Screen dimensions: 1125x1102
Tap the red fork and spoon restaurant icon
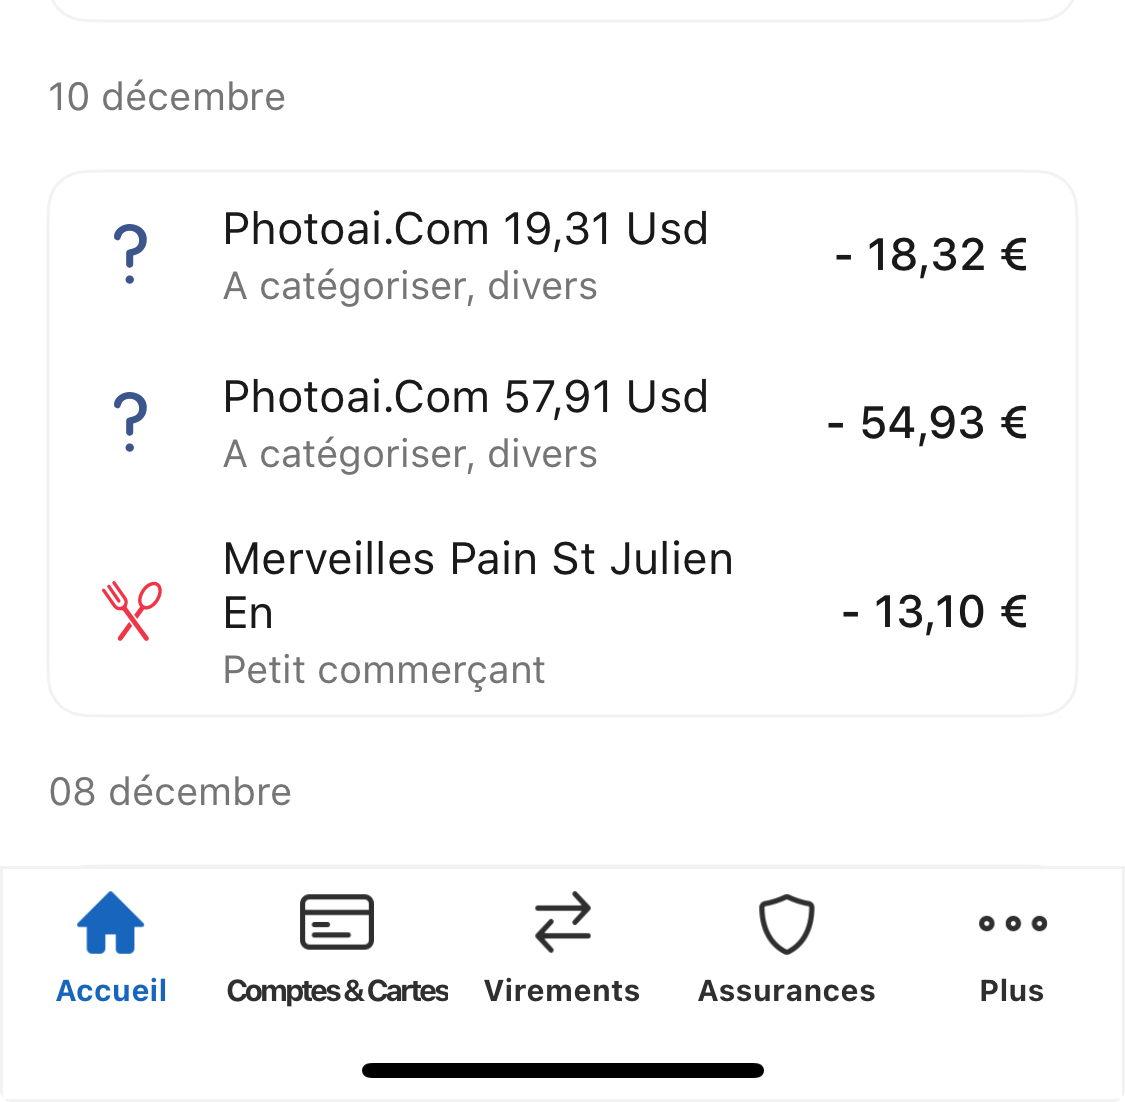pyautogui.click(x=132, y=611)
